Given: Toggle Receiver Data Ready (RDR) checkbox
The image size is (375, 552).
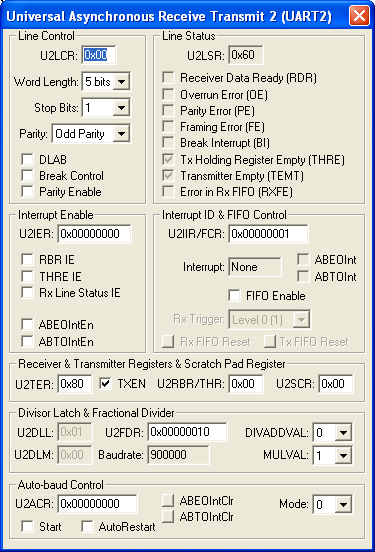Looking at the screenshot, I should 168,77.
